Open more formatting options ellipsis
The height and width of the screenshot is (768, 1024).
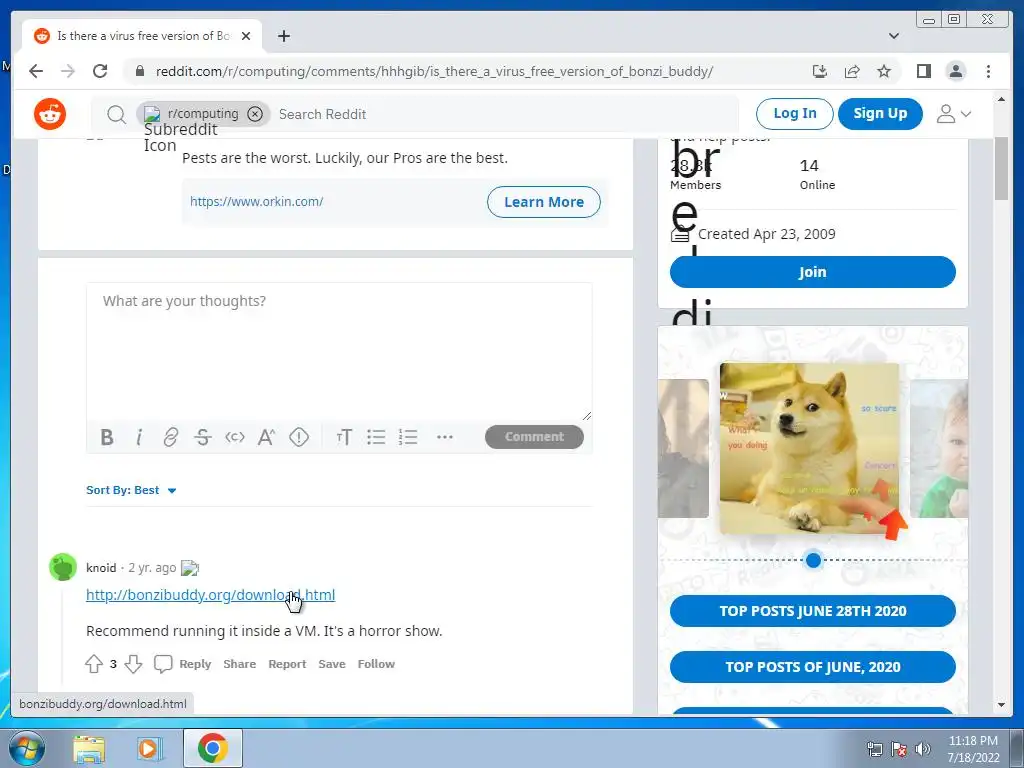(445, 437)
